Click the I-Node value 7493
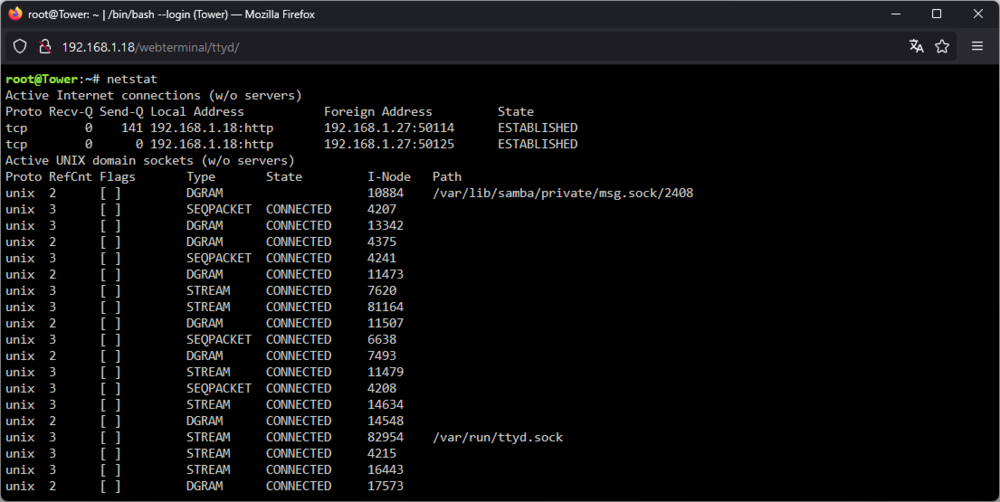 [x=382, y=356]
